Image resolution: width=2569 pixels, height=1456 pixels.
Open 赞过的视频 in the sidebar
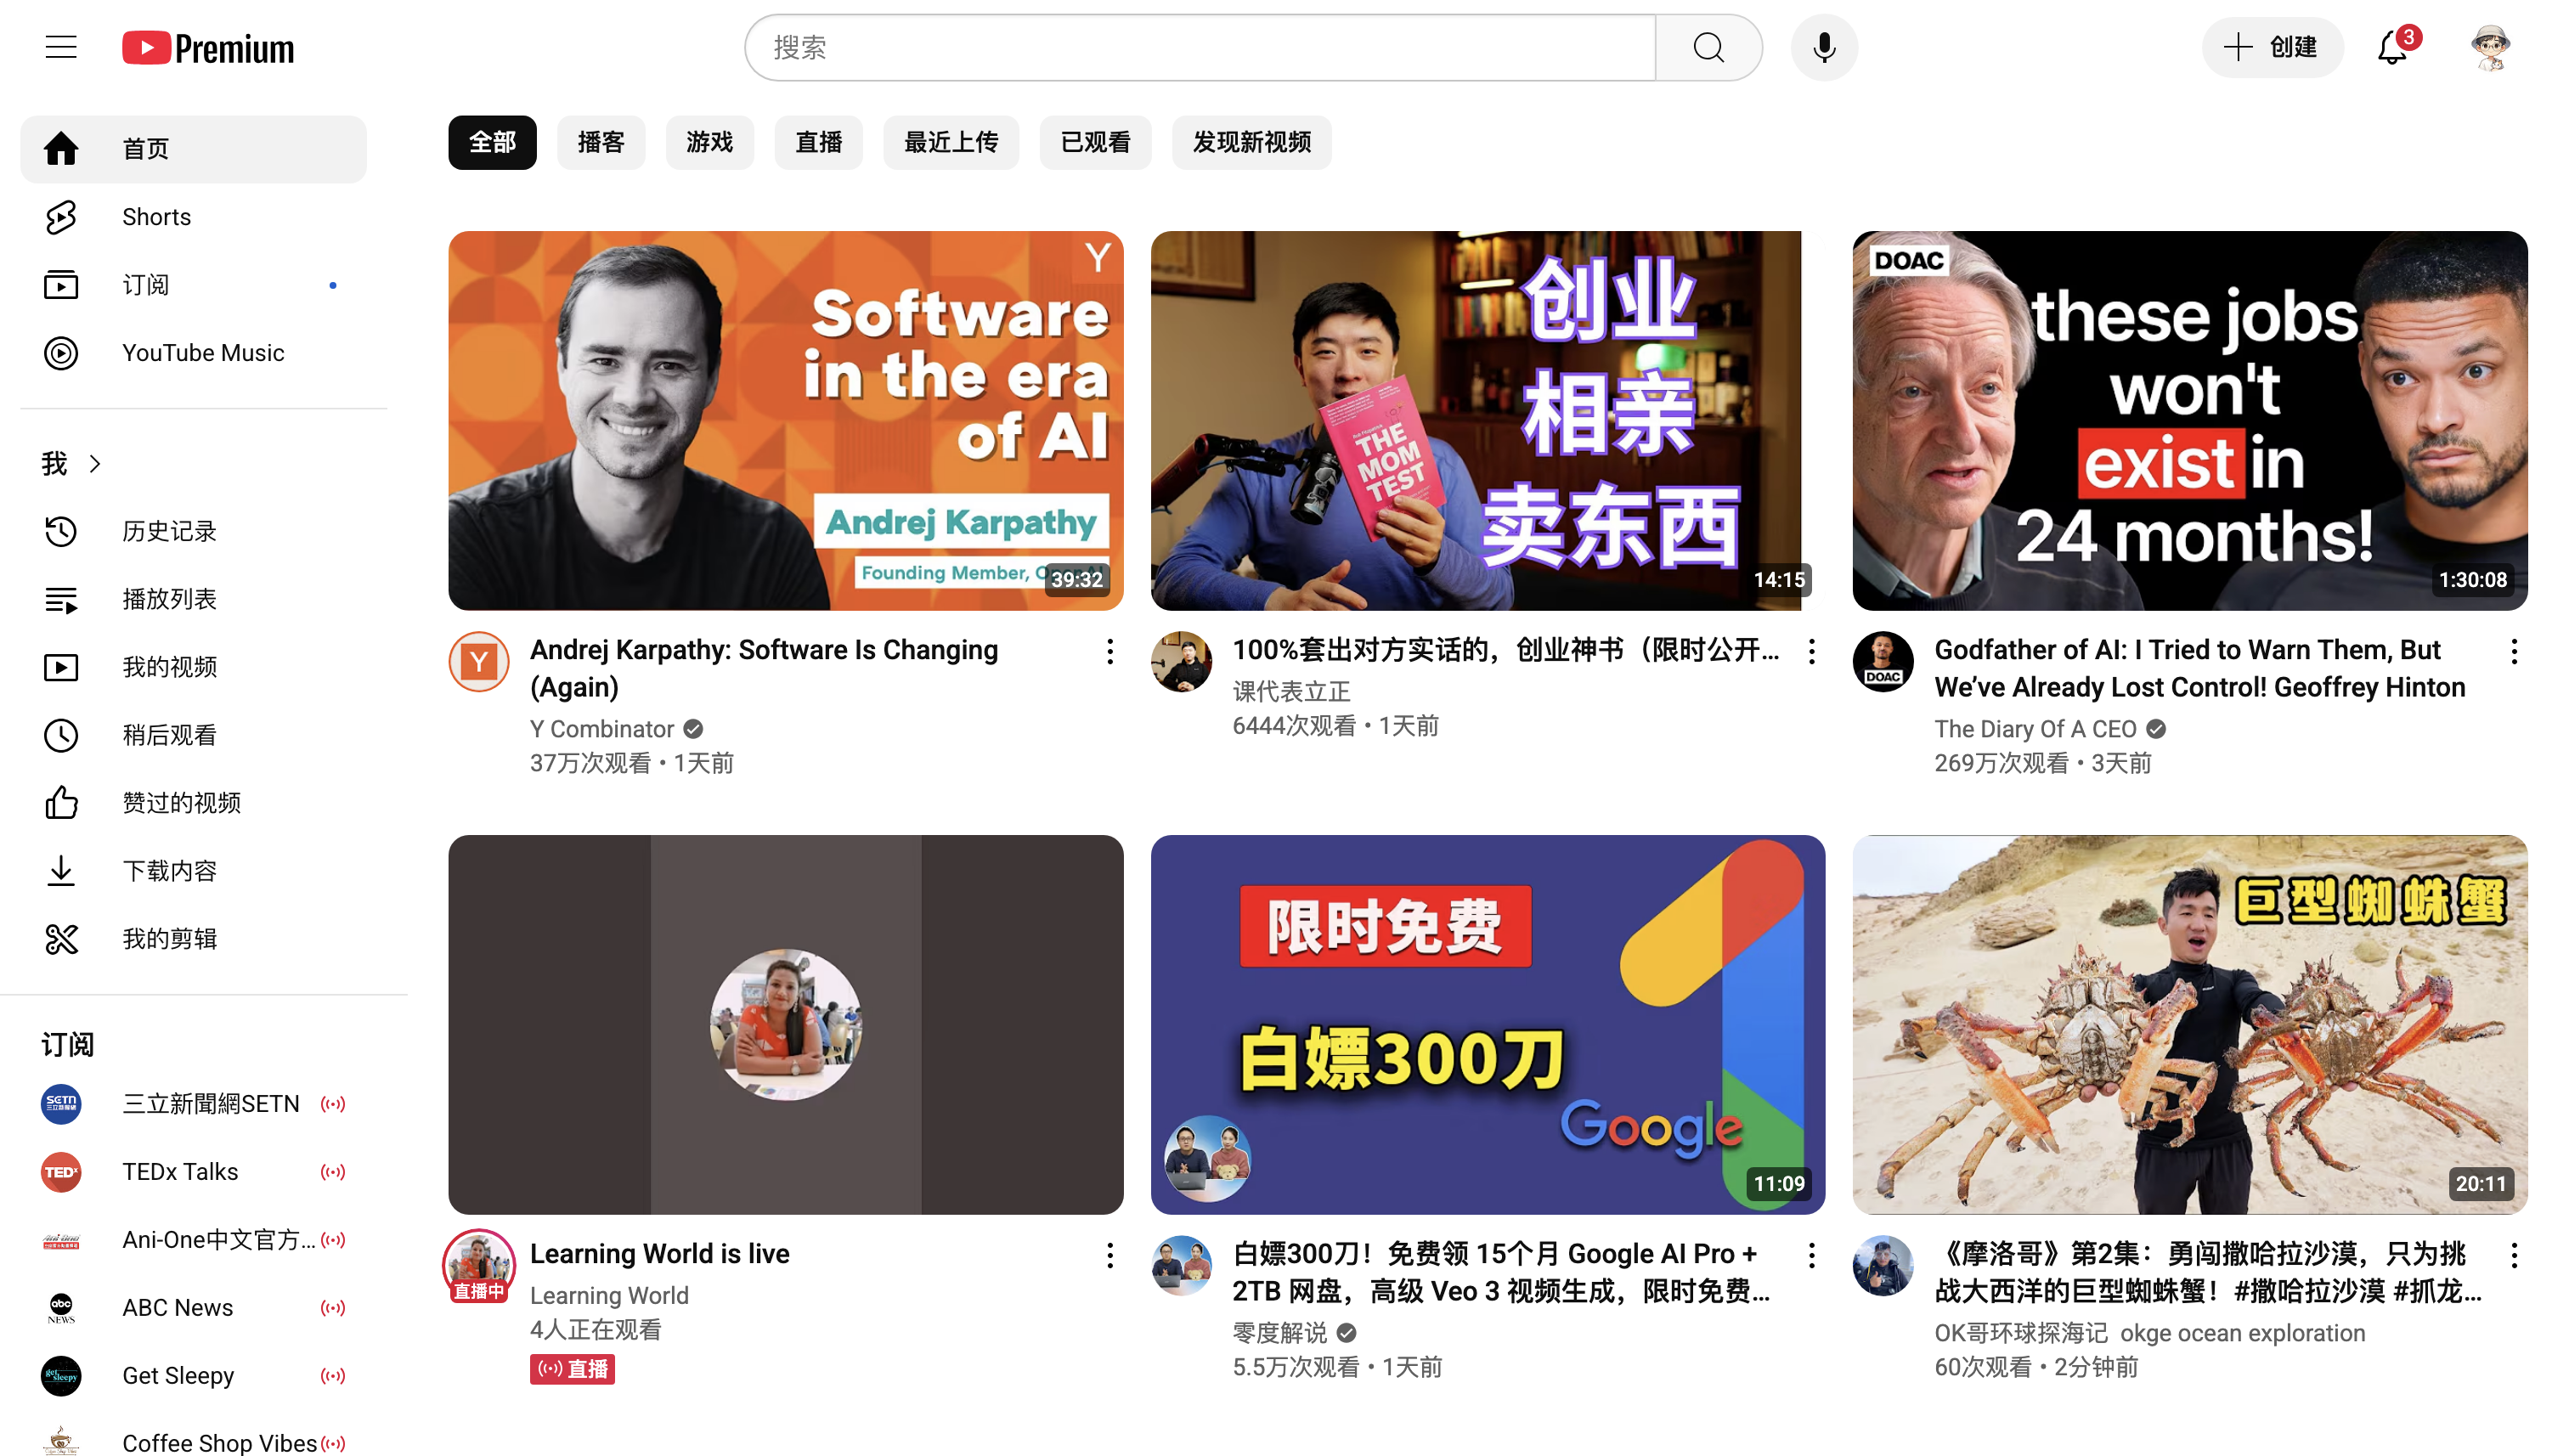point(193,803)
